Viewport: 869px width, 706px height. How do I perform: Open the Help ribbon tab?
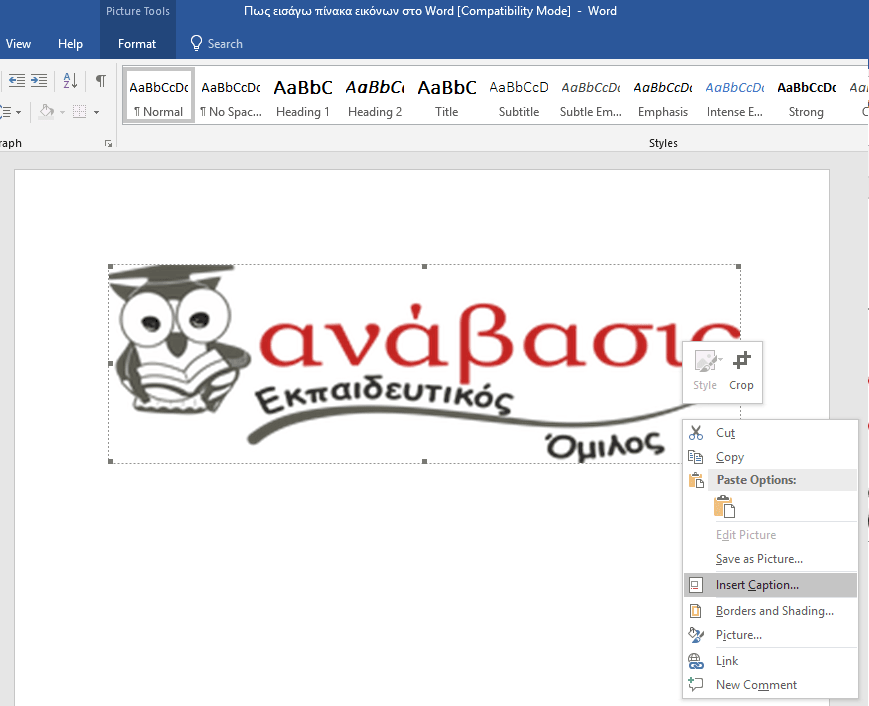click(x=70, y=44)
